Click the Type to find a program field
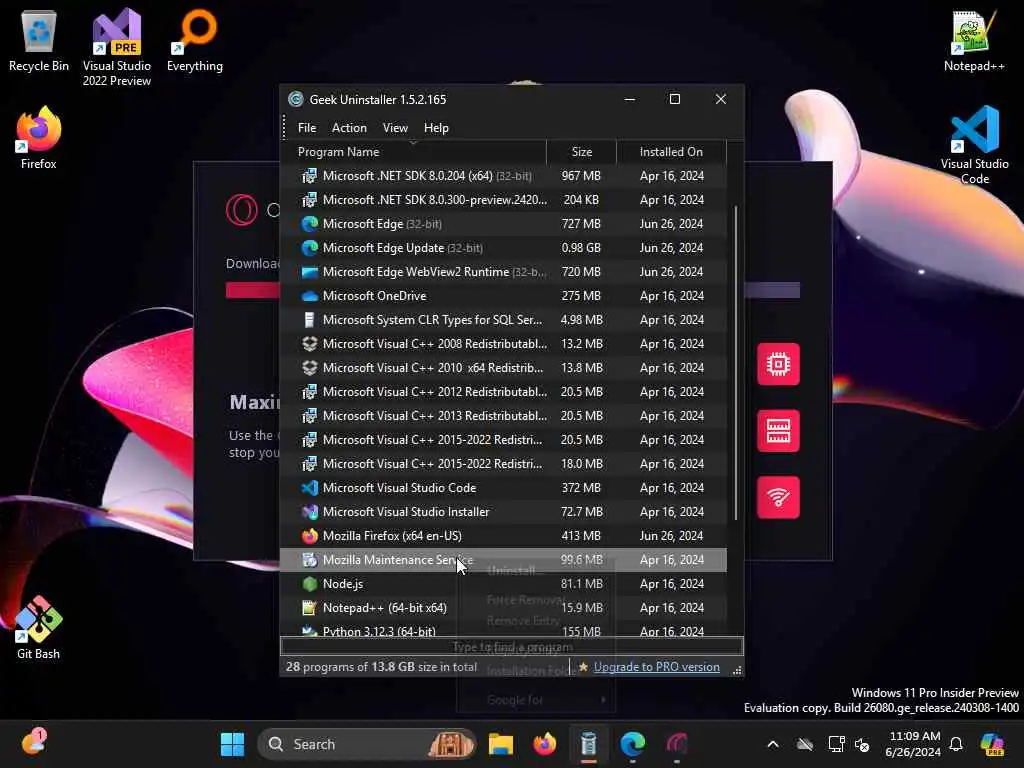Screen dimensions: 1024x768 point(511,647)
